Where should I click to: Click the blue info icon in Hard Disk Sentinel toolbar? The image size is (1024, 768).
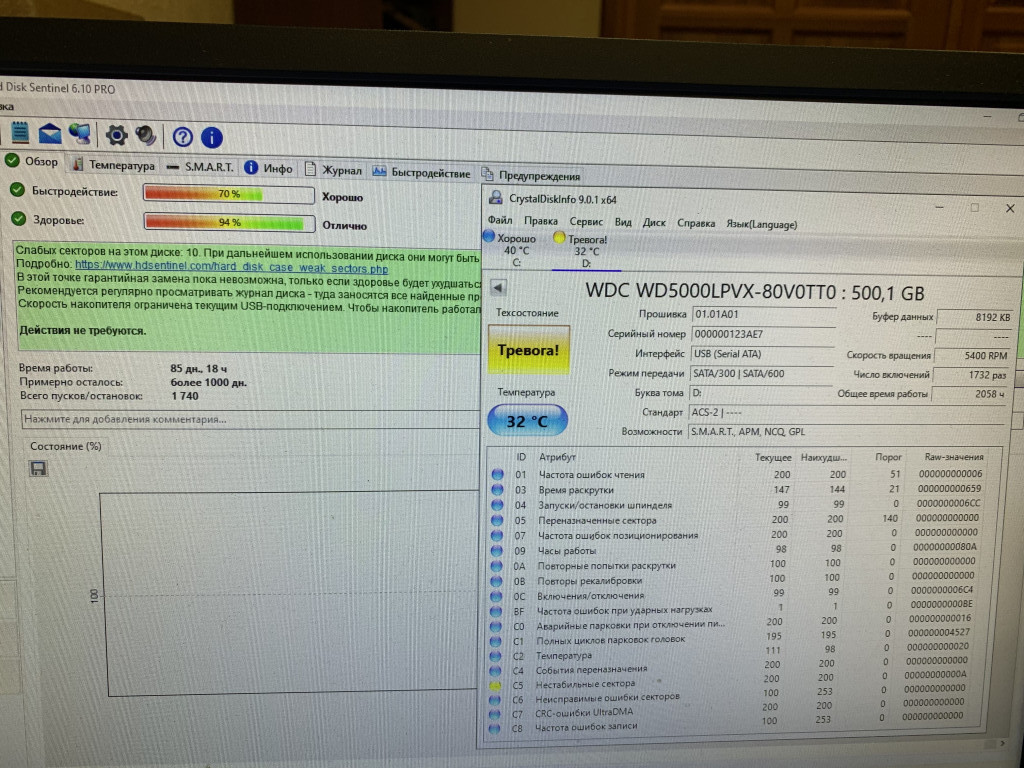212,137
